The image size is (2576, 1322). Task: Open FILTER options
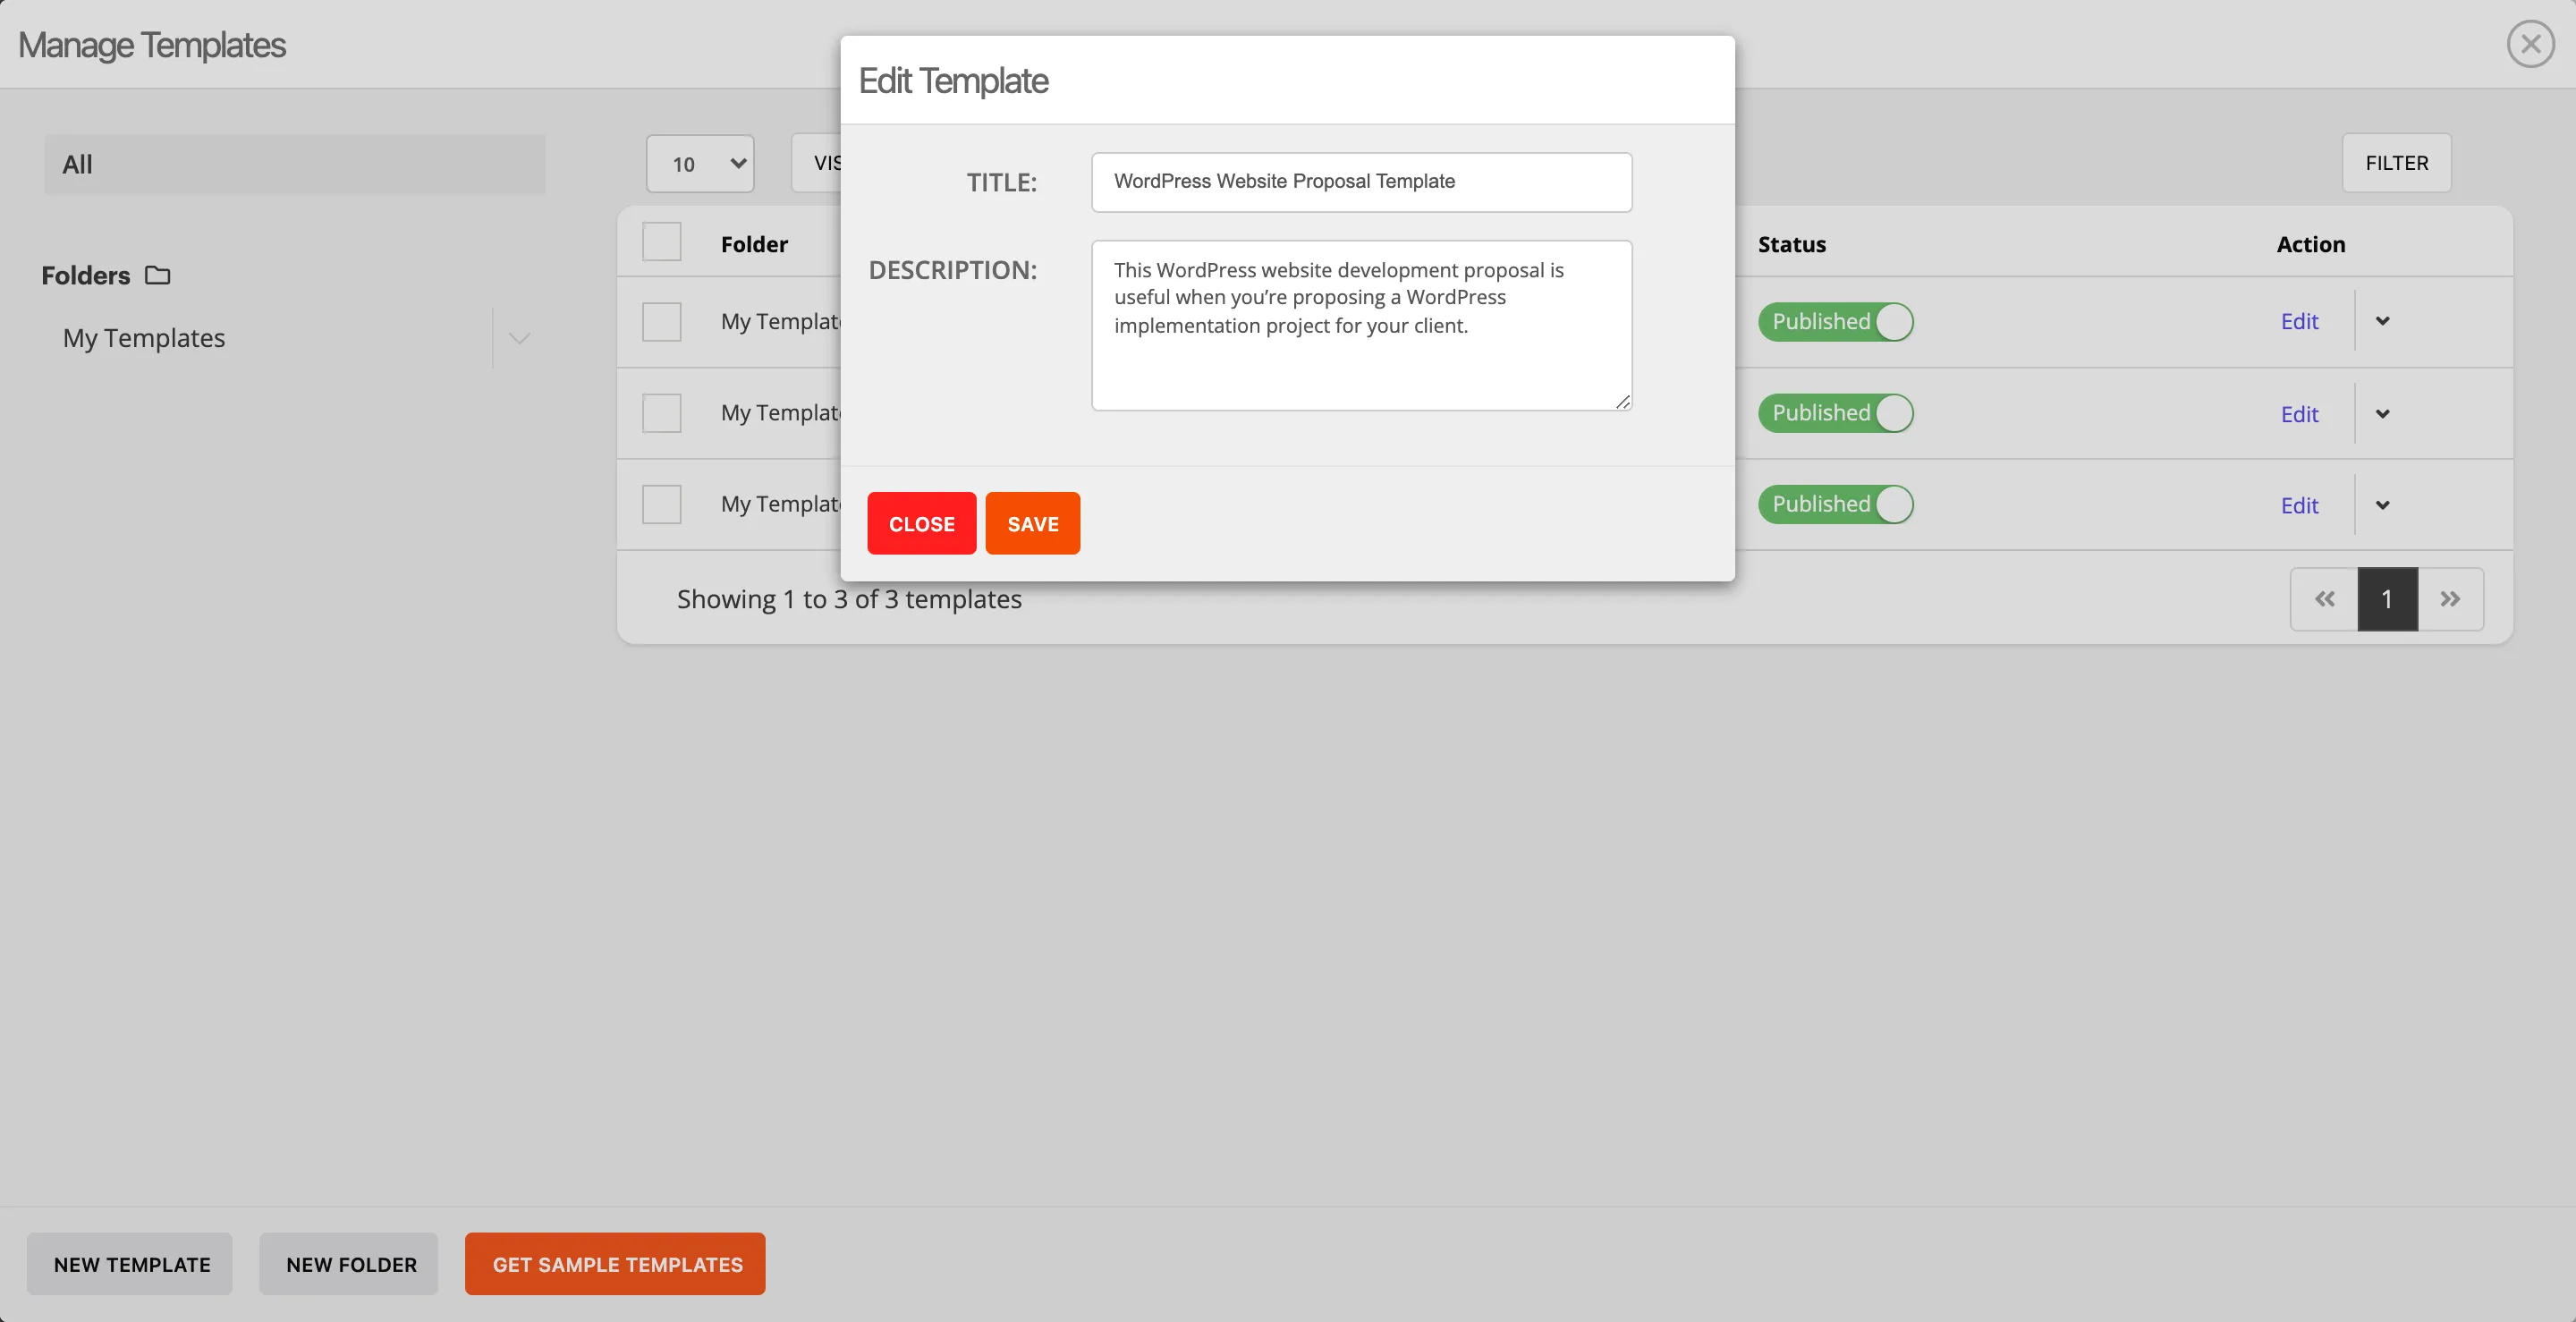tap(2396, 163)
